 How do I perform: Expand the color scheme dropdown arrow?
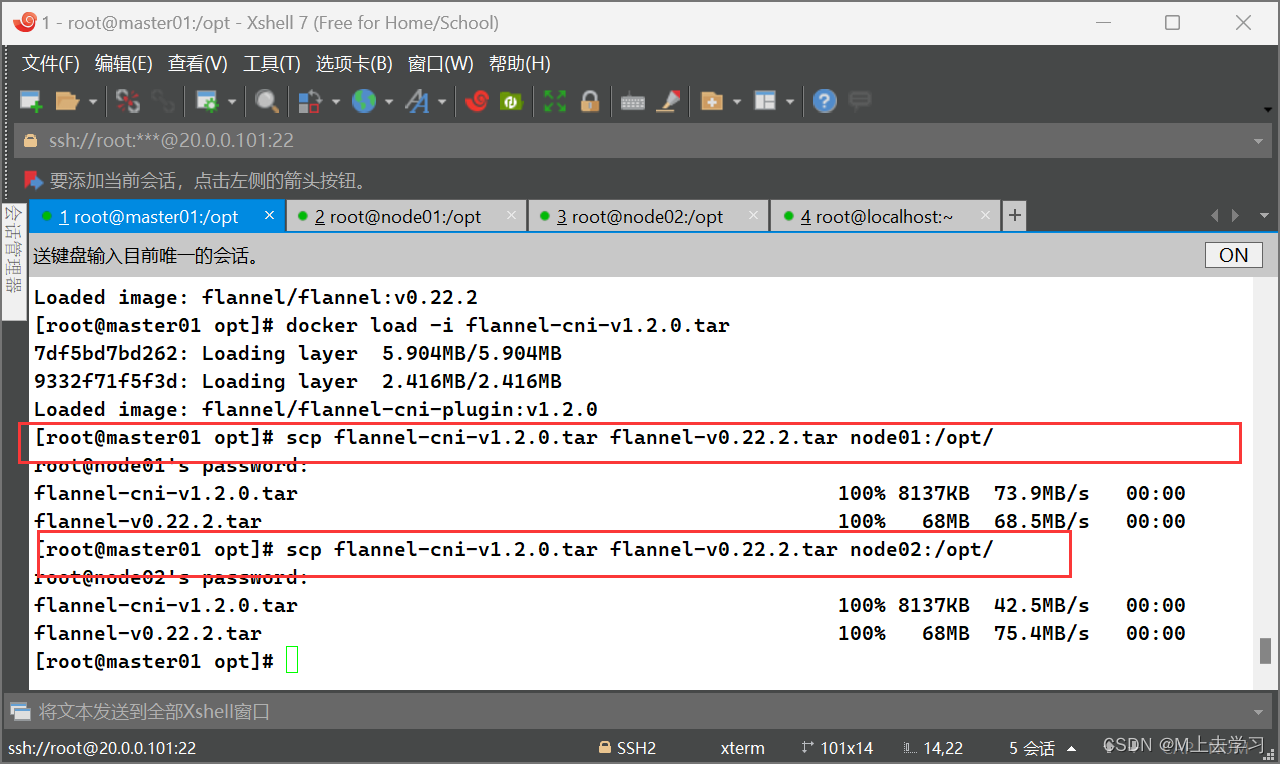[x=336, y=101]
